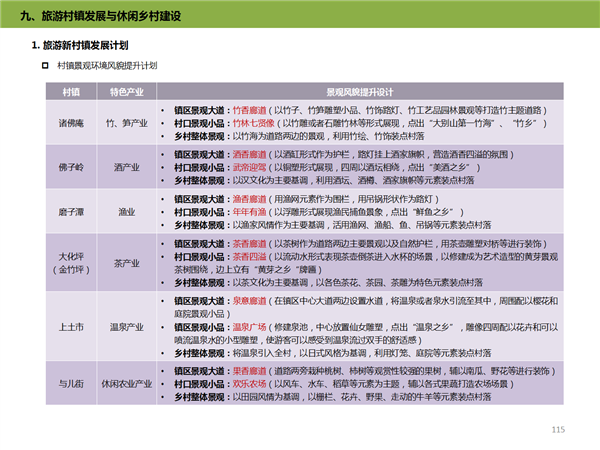Click the 休闲农业产业 industry cell
600x450 pixels.
click(125, 383)
